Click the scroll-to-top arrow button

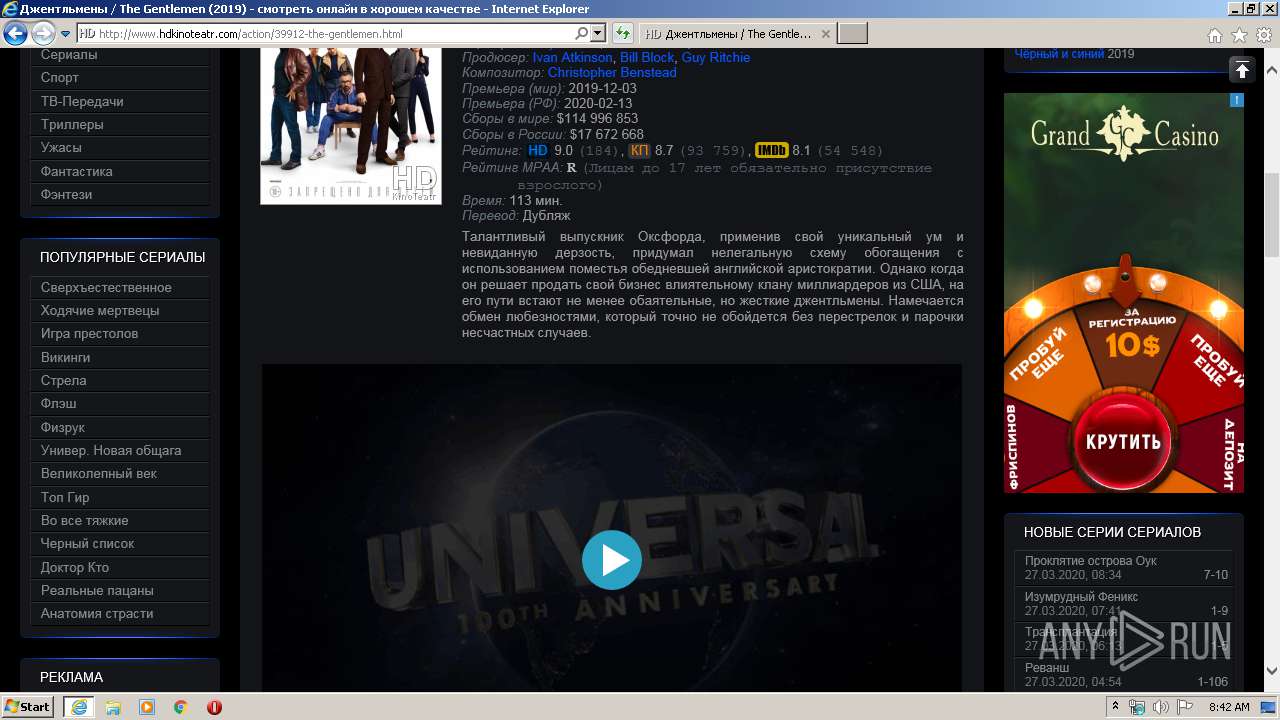pos(1241,69)
